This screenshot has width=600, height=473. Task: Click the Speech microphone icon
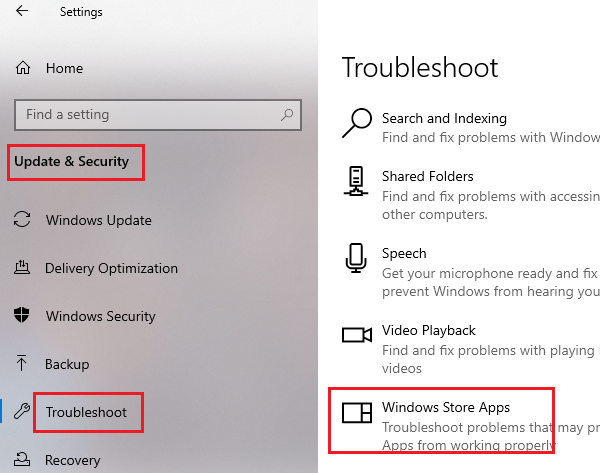tap(356, 258)
